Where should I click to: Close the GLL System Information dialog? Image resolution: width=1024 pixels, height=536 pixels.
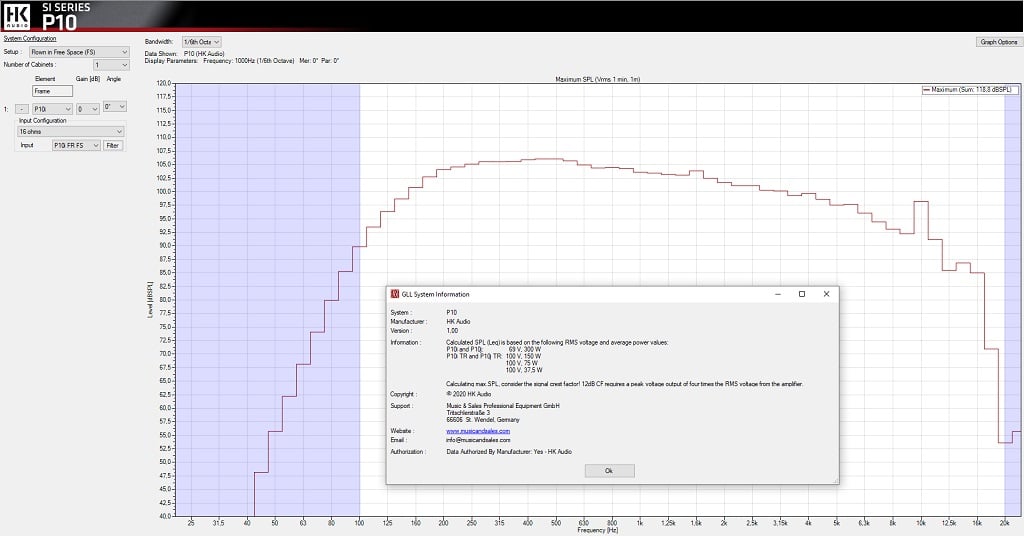pos(826,294)
